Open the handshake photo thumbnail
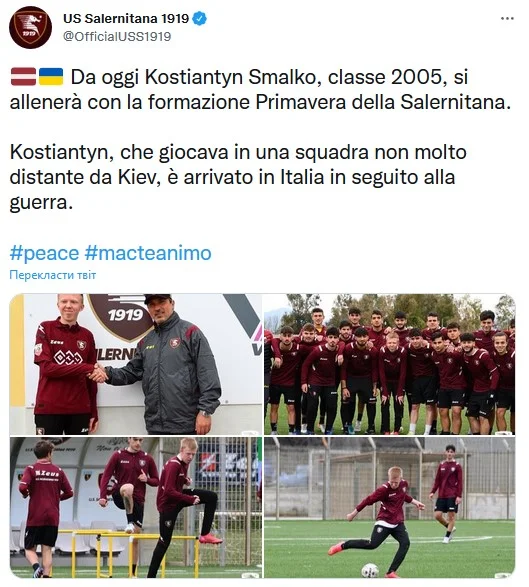 [x=136, y=364]
